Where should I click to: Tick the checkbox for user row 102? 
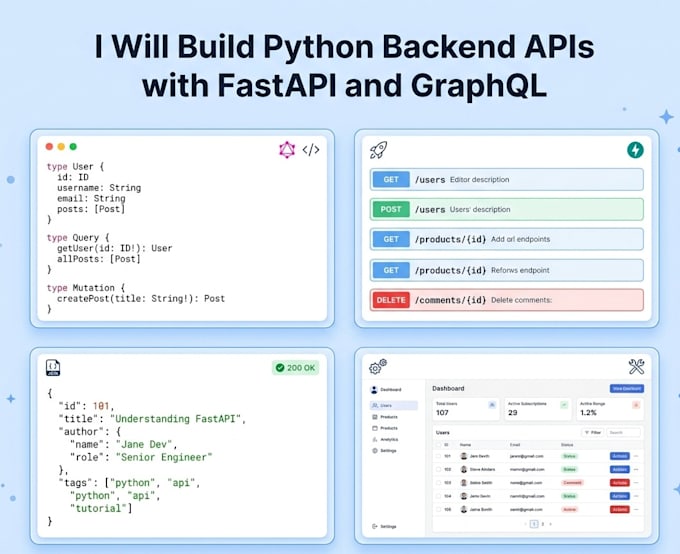pos(438,469)
